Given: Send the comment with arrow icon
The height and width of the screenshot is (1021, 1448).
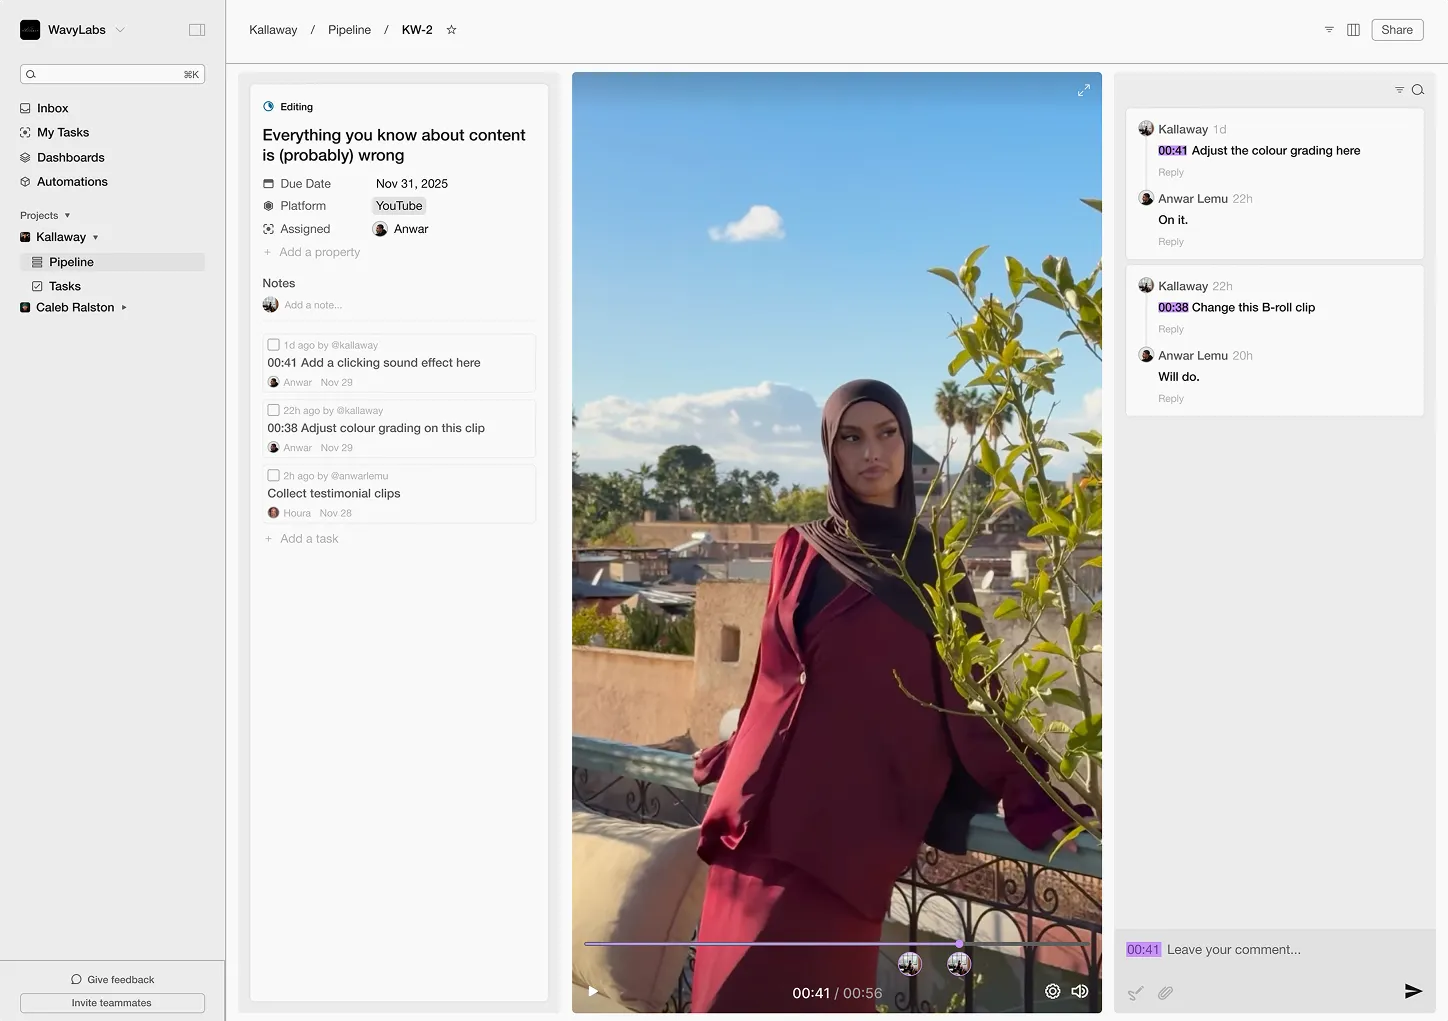Looking at the screenshot, I should [1412, 991].
